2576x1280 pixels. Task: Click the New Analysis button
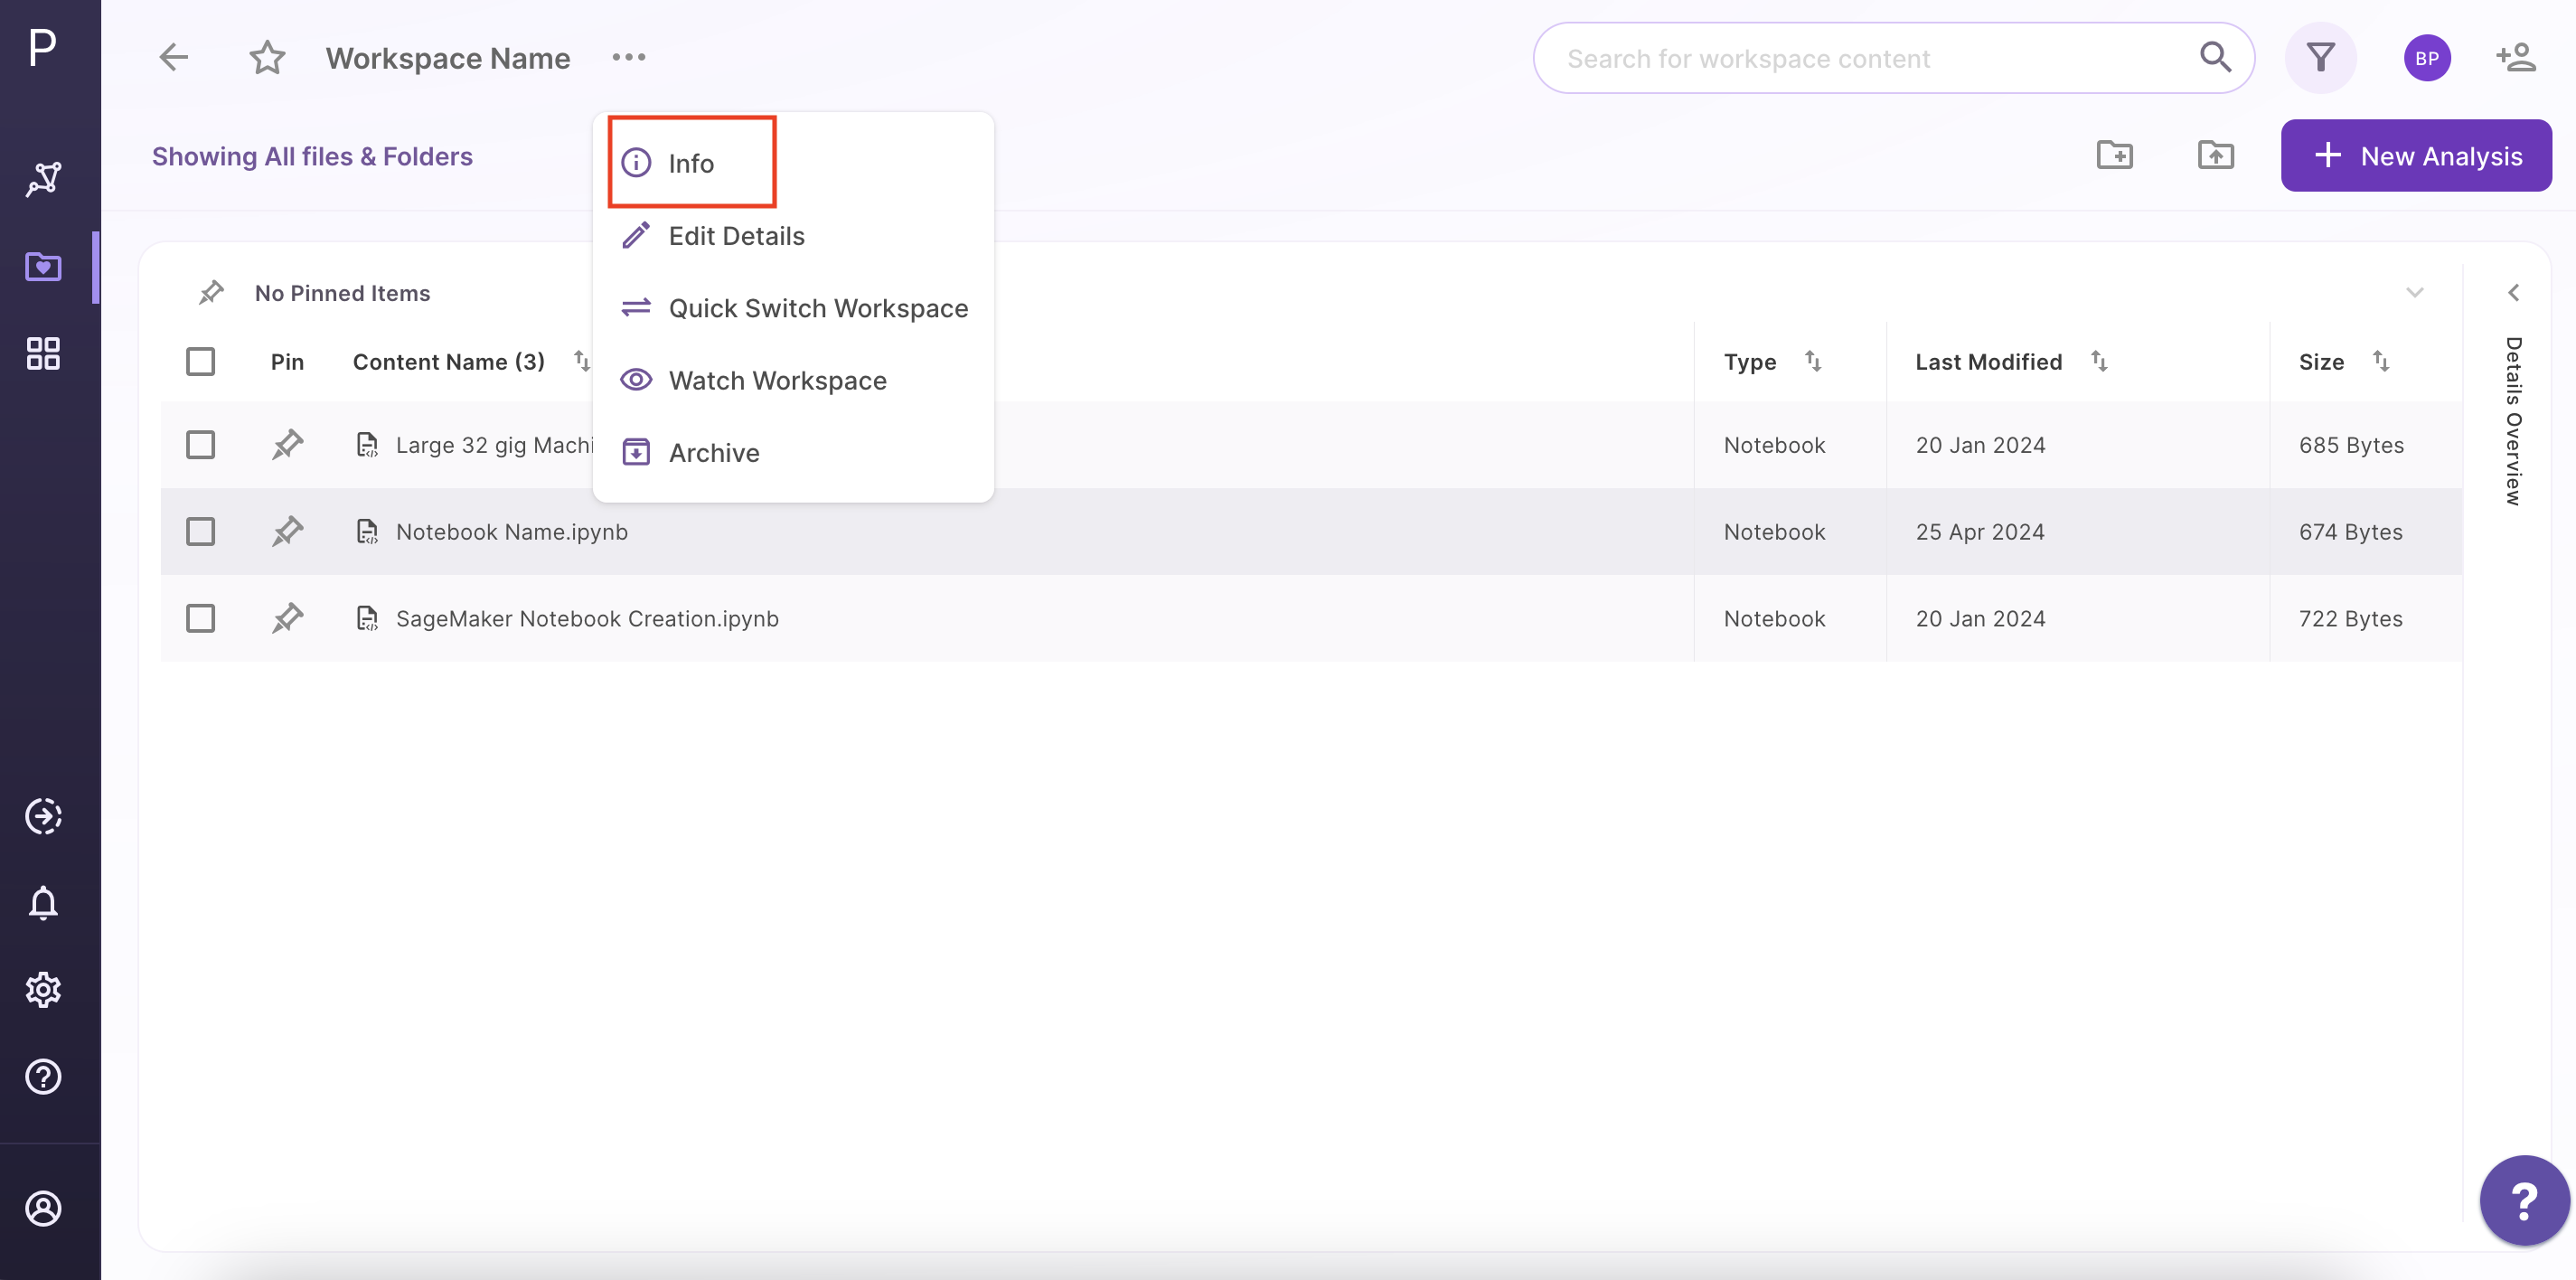pos(2415,155)
